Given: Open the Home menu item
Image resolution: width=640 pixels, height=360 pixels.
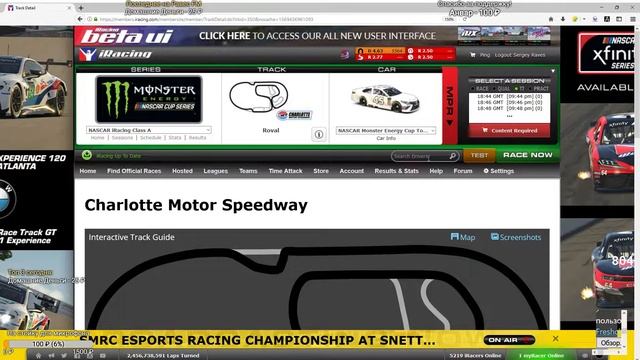Looking at the screenshot, I should click(x=88, y=171).
